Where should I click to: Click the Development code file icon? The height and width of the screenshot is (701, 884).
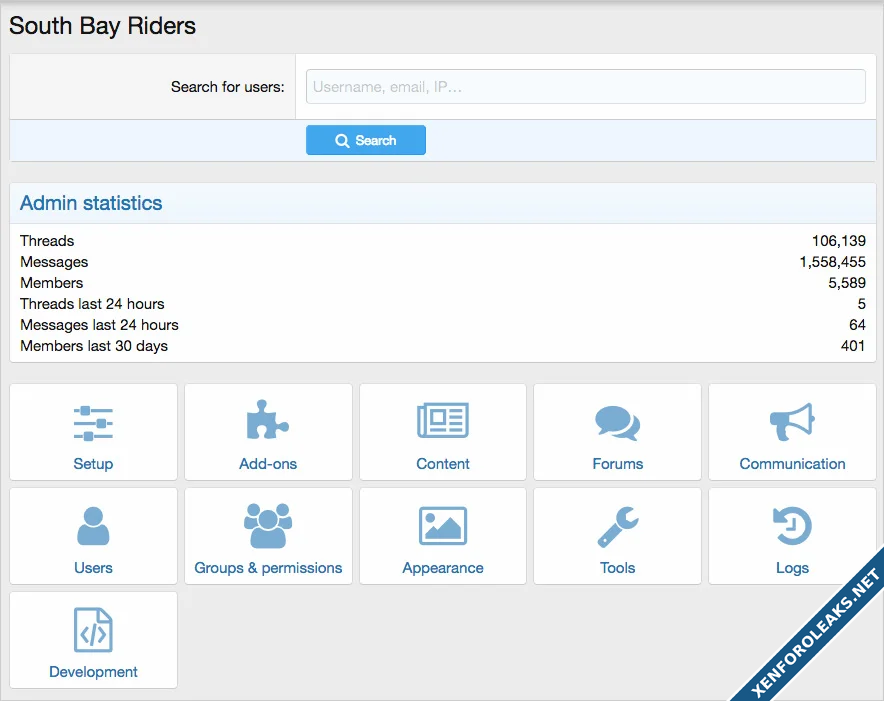(x=93, y=630)
